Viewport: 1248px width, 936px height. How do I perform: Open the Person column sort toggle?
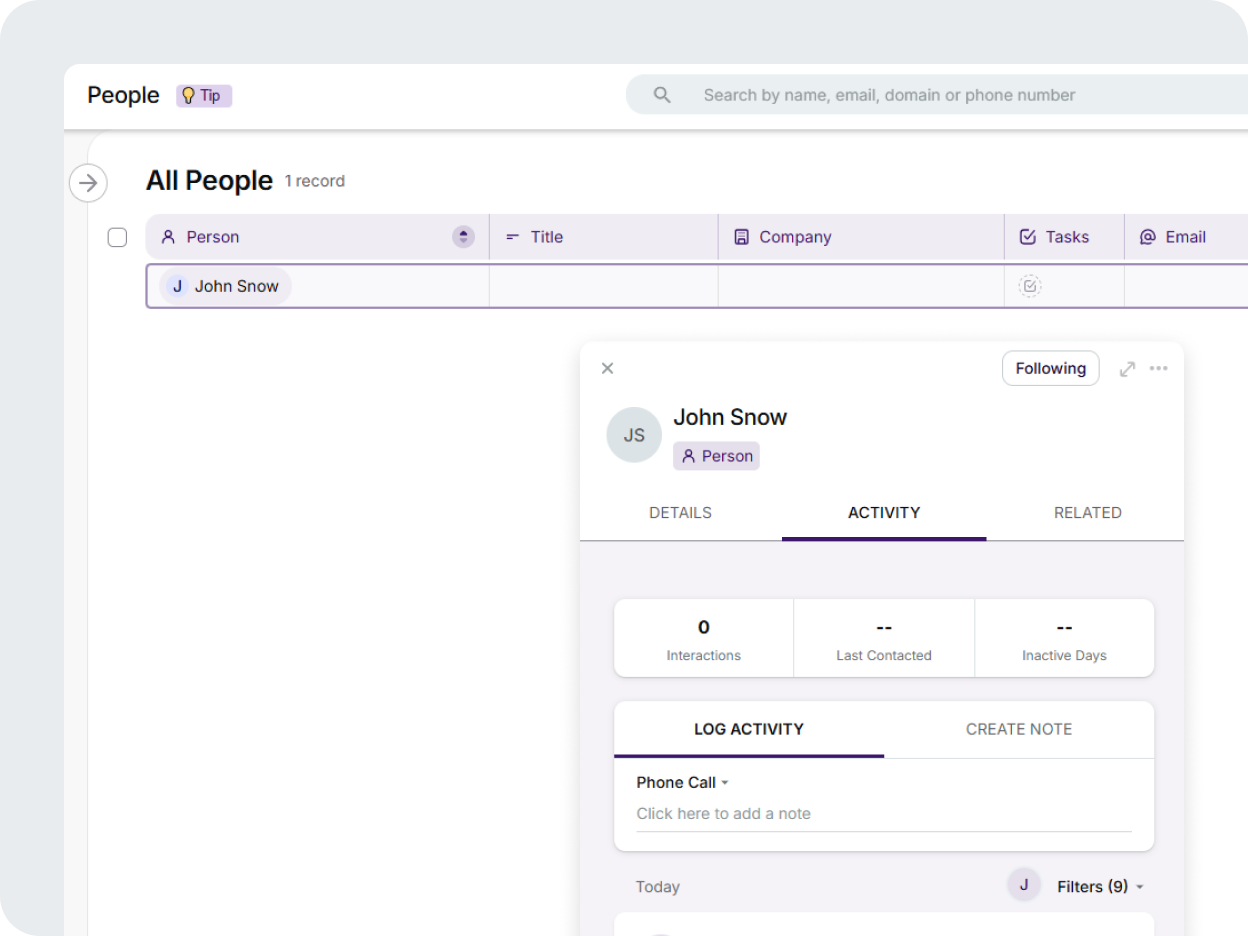point(463,237)
